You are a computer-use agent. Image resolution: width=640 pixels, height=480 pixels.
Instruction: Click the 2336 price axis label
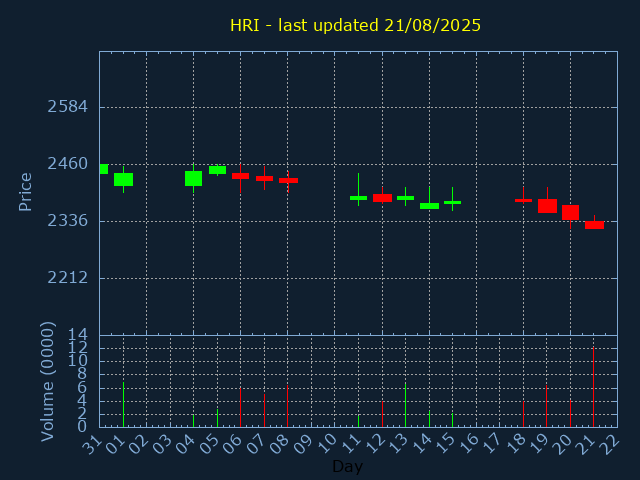point(68,221)
